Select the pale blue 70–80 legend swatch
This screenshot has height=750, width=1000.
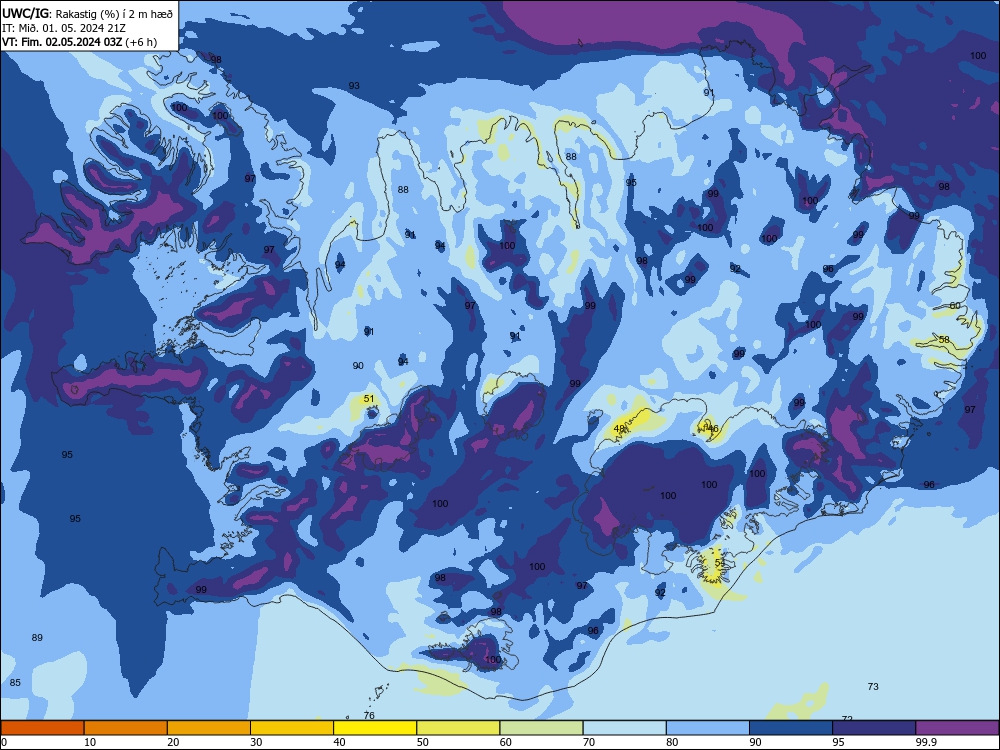pyautogui.click(x=625, y=728)
